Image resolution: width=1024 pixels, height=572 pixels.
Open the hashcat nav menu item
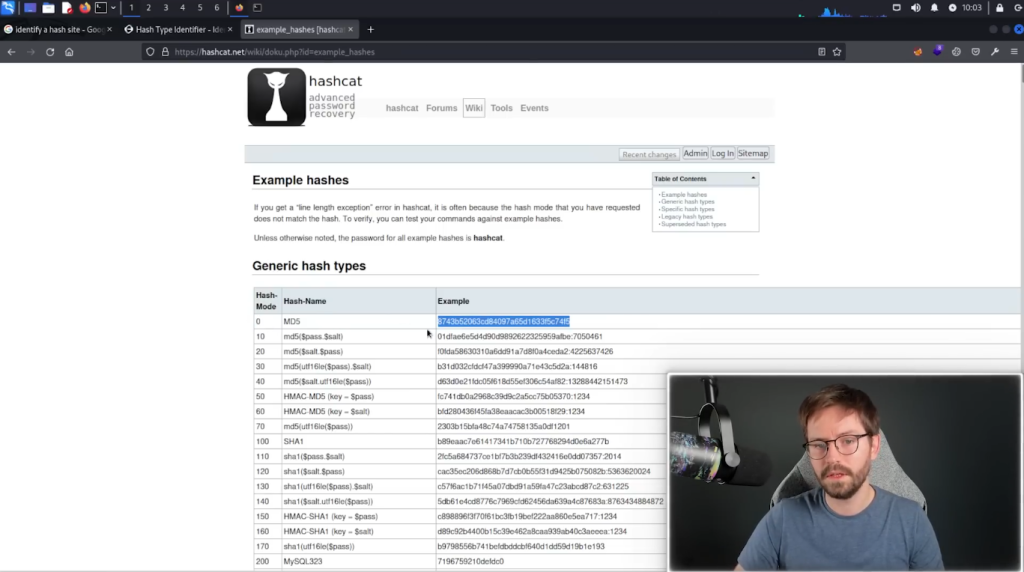[402, 108]
